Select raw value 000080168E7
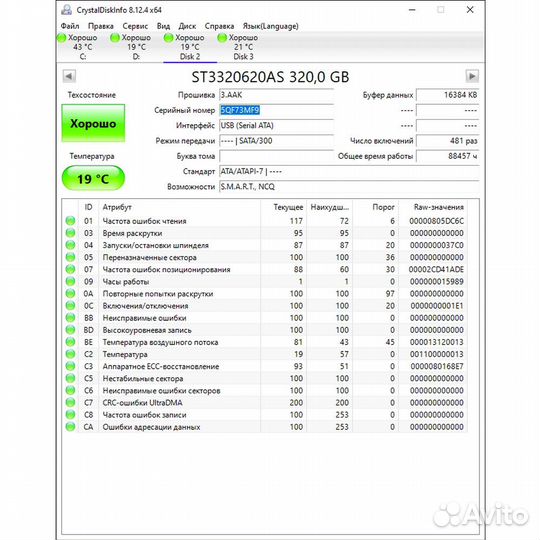540x540 pixels. [437, 366]
